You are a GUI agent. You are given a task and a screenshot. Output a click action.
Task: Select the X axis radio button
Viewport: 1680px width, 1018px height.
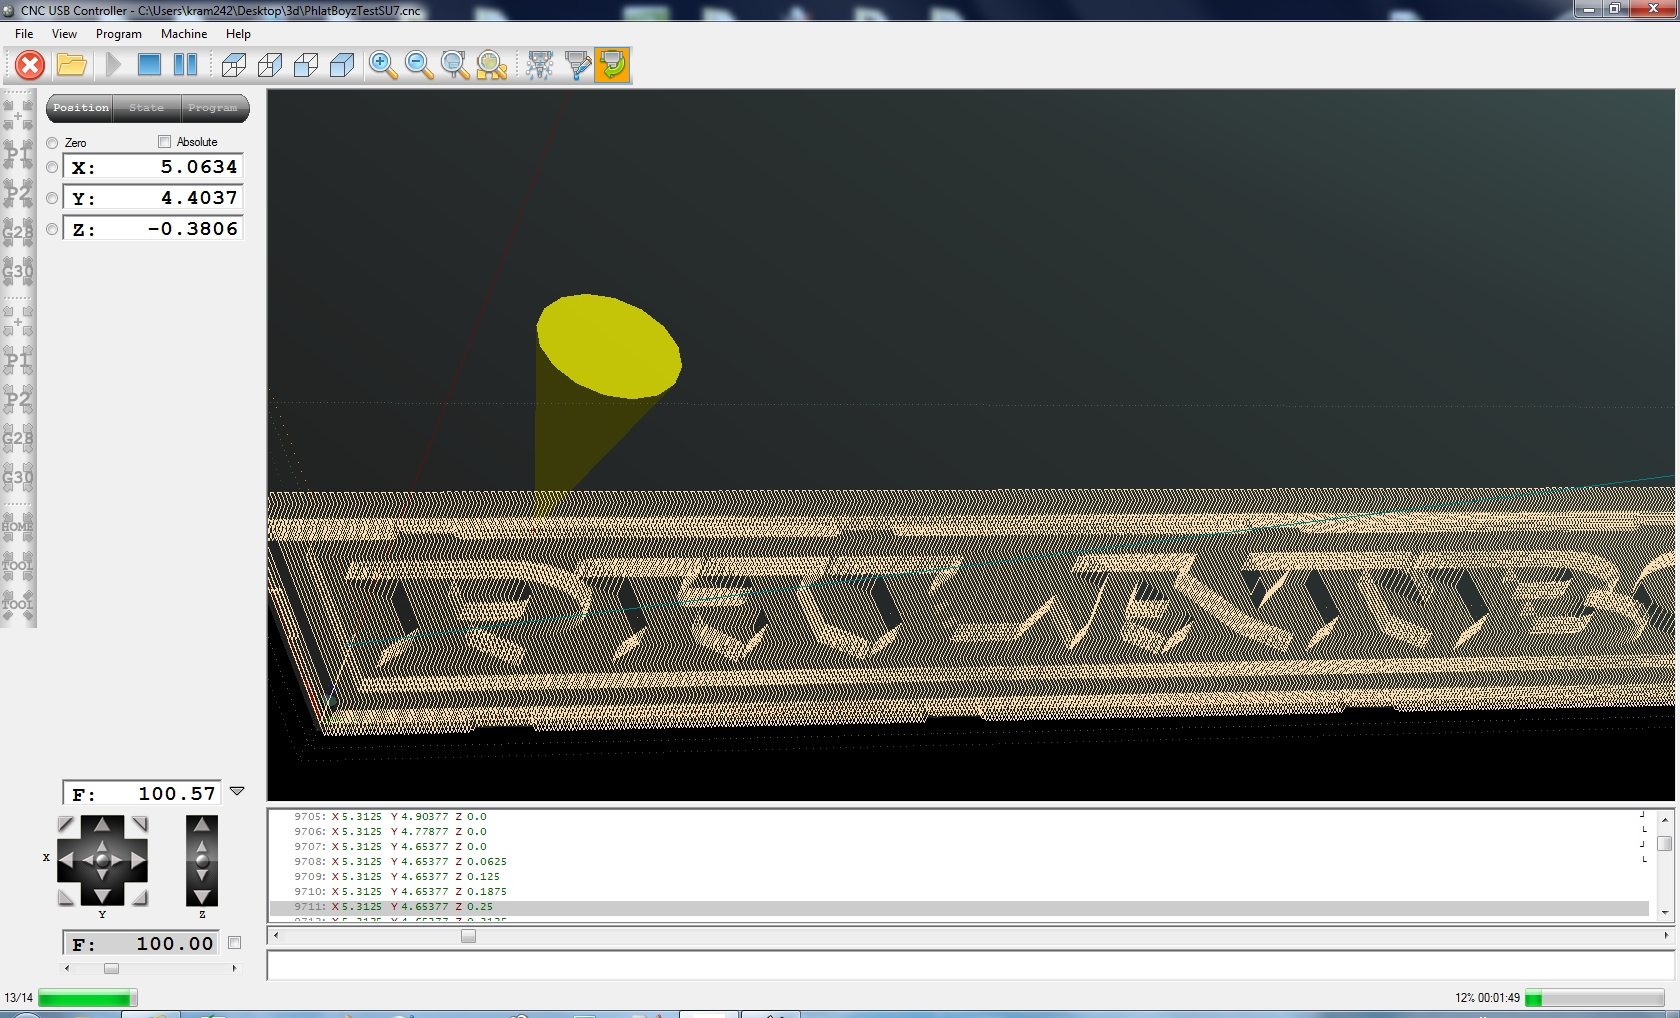click(x=52, y=168)
